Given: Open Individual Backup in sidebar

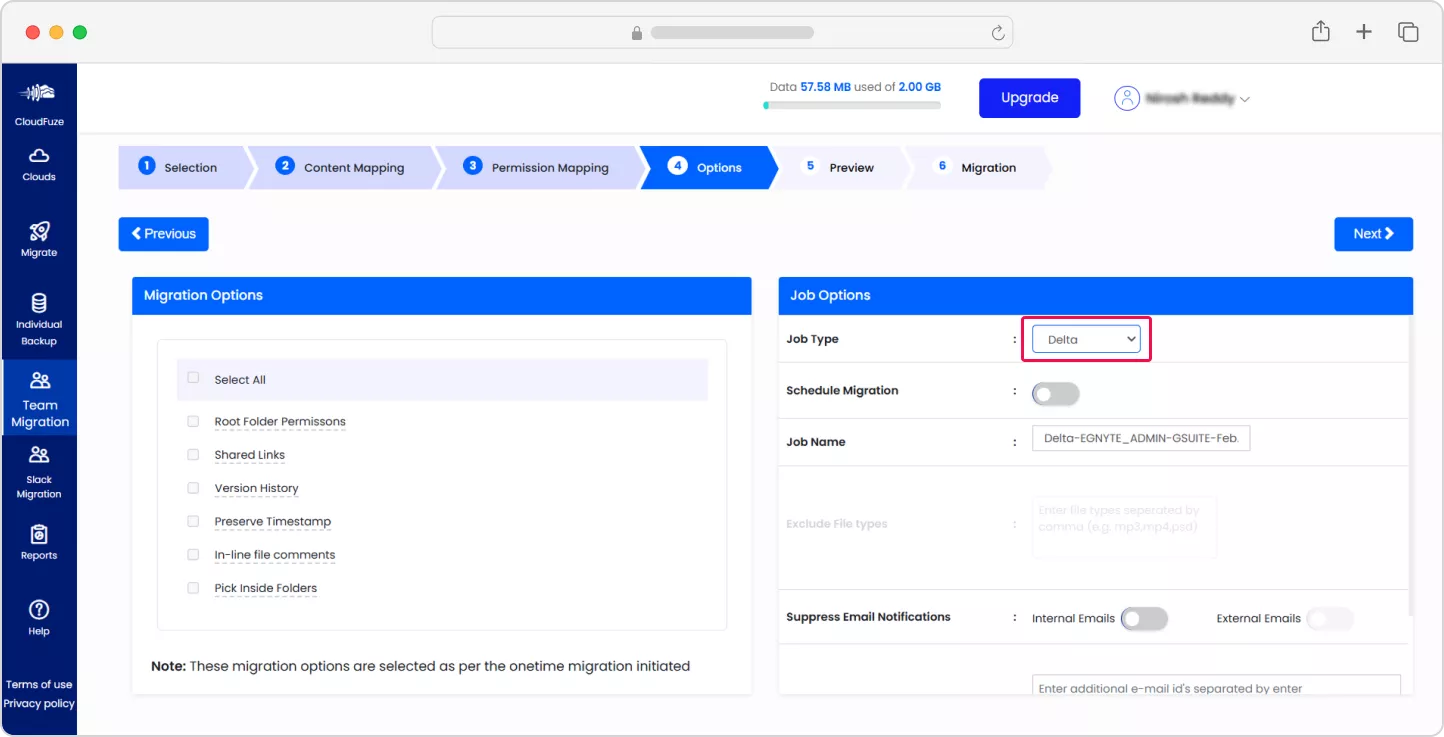Looking at the screenshot, I should pyautogui.click(x=39, y=319).
